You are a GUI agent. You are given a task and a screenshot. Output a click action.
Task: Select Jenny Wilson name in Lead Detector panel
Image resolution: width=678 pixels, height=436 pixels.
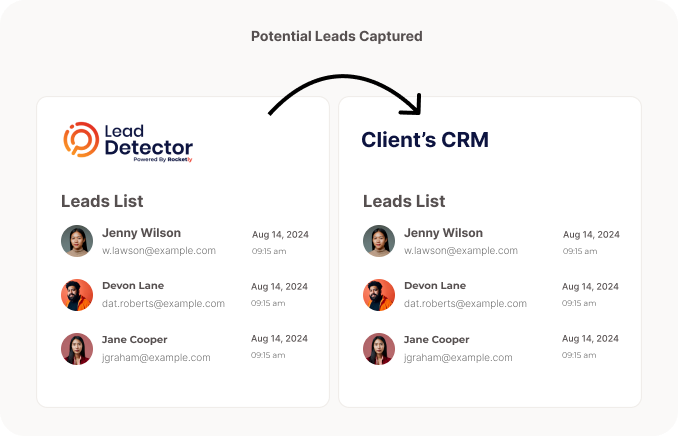141,233
